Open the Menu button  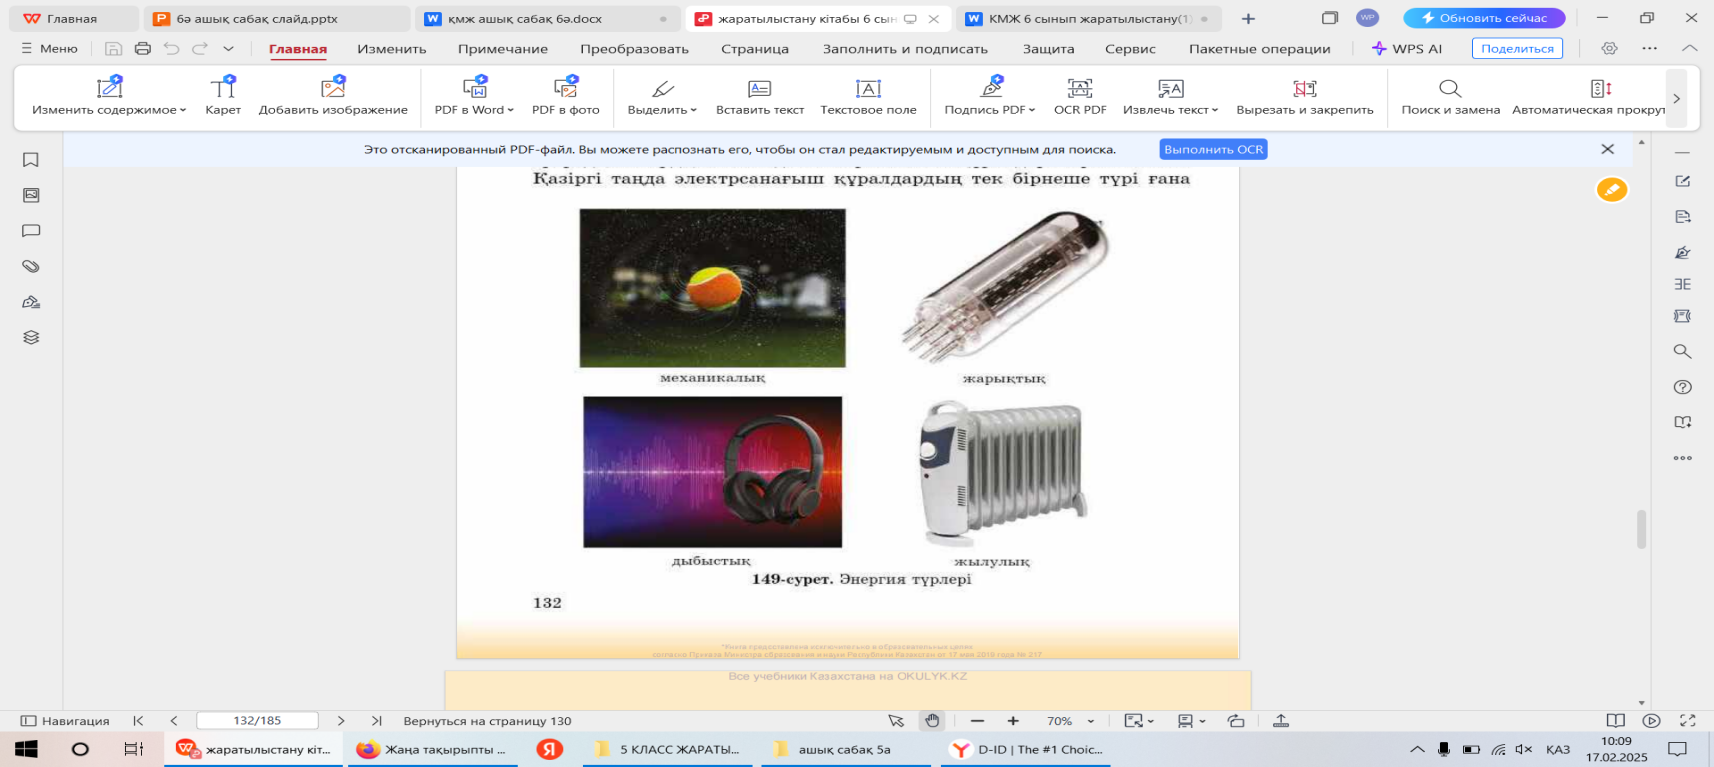point(49,48)
